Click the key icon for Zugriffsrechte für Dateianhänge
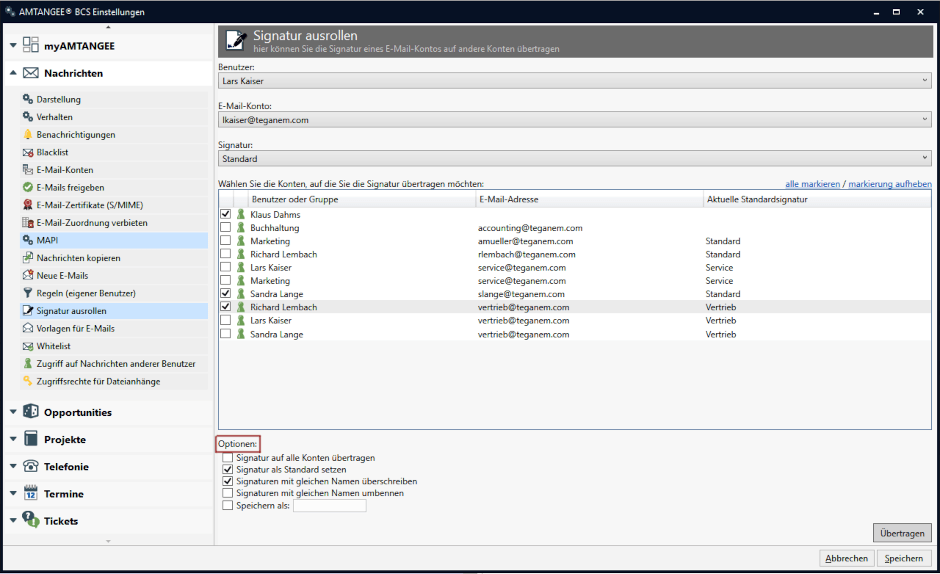This screenshot has width=940, height=574. [28, 381]
